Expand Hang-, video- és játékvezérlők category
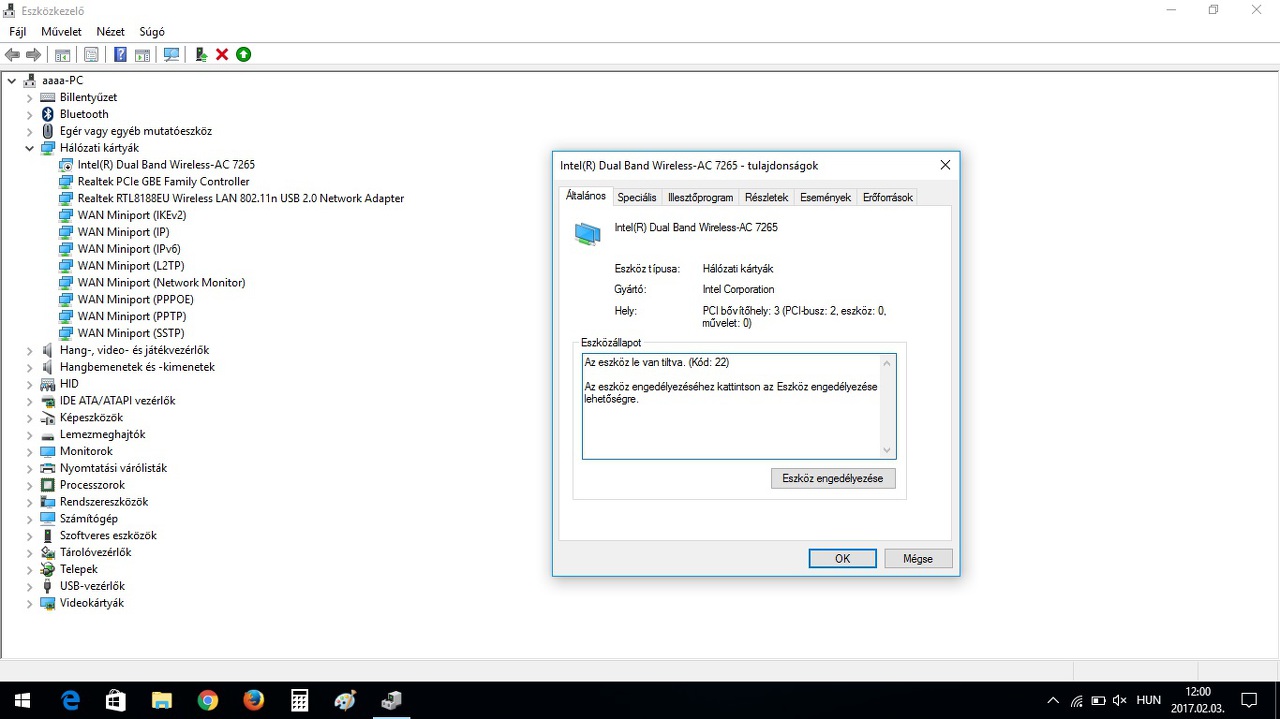 click(30, 350)
